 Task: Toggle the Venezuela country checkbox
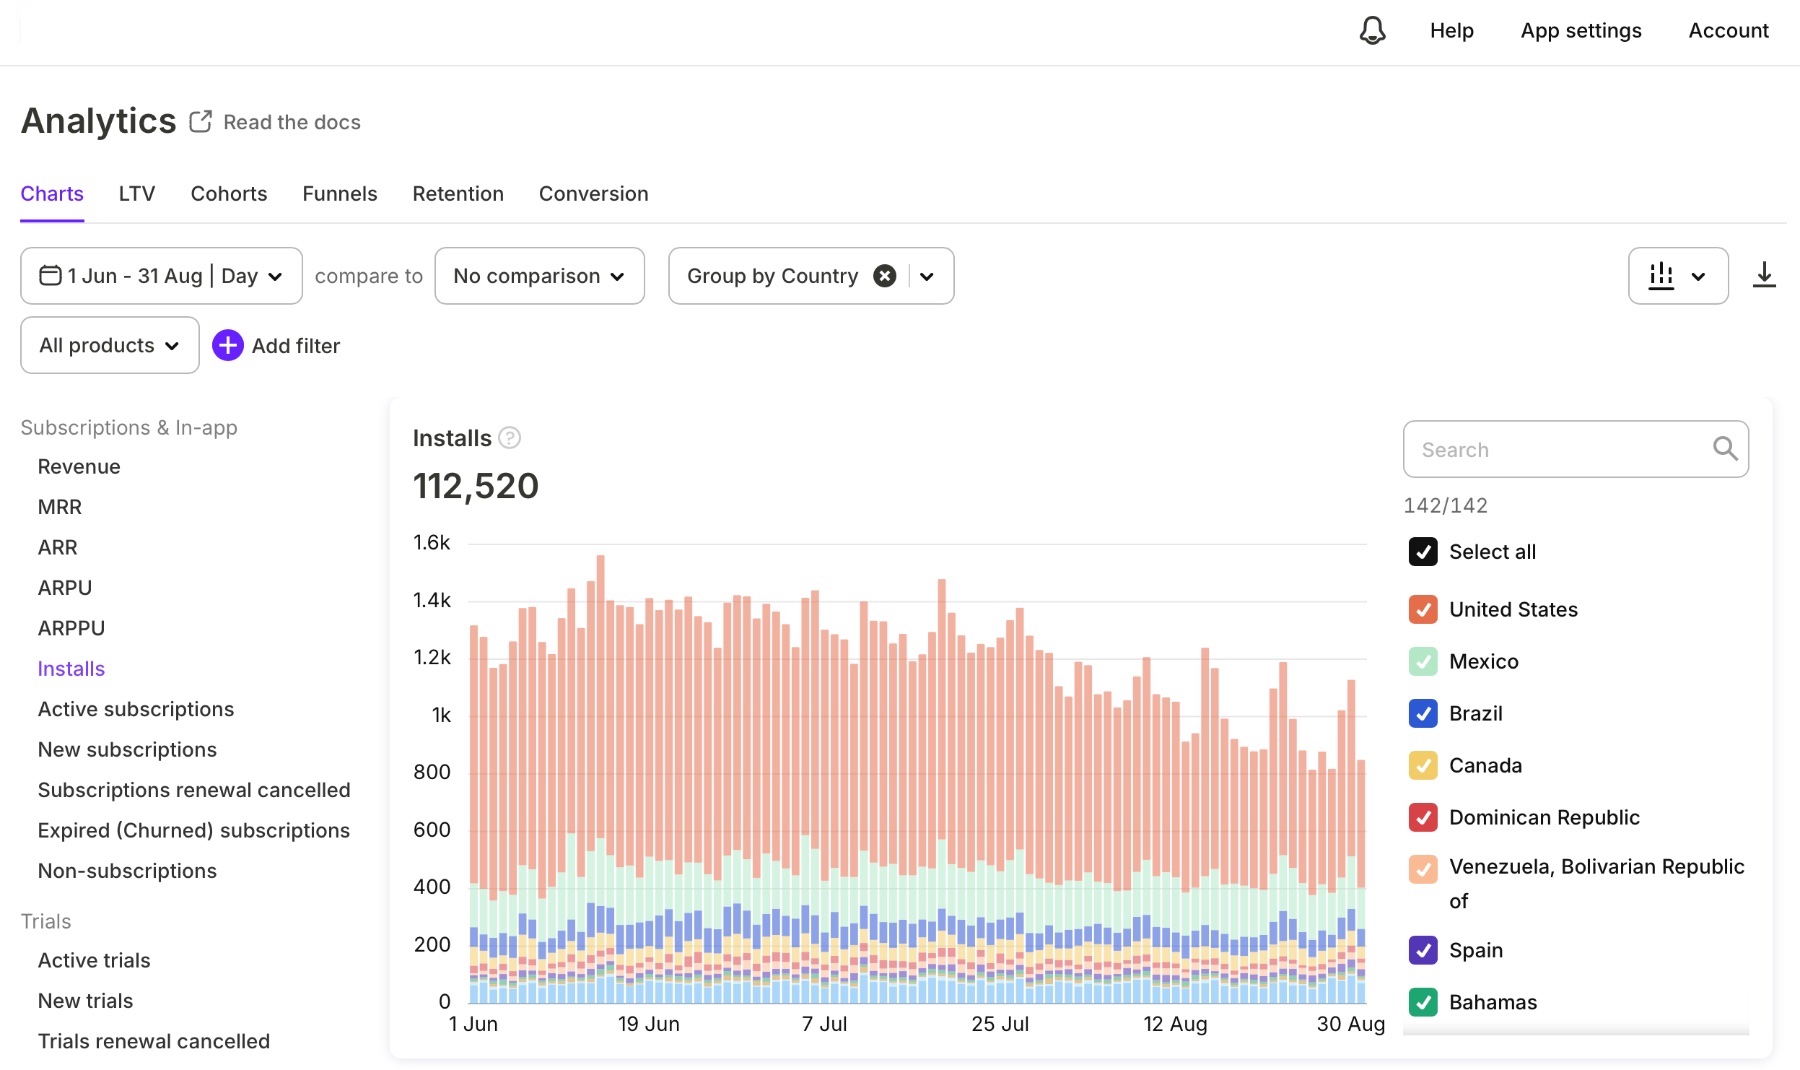pyautogui.click(x=1423, y=869)
